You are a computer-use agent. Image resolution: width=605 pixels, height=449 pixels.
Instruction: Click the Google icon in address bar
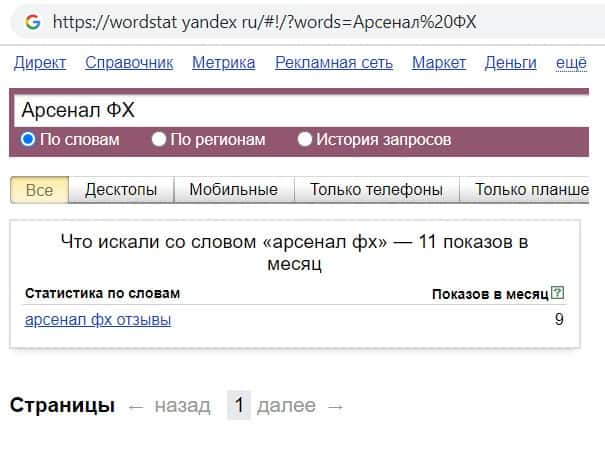pos(33,22)
